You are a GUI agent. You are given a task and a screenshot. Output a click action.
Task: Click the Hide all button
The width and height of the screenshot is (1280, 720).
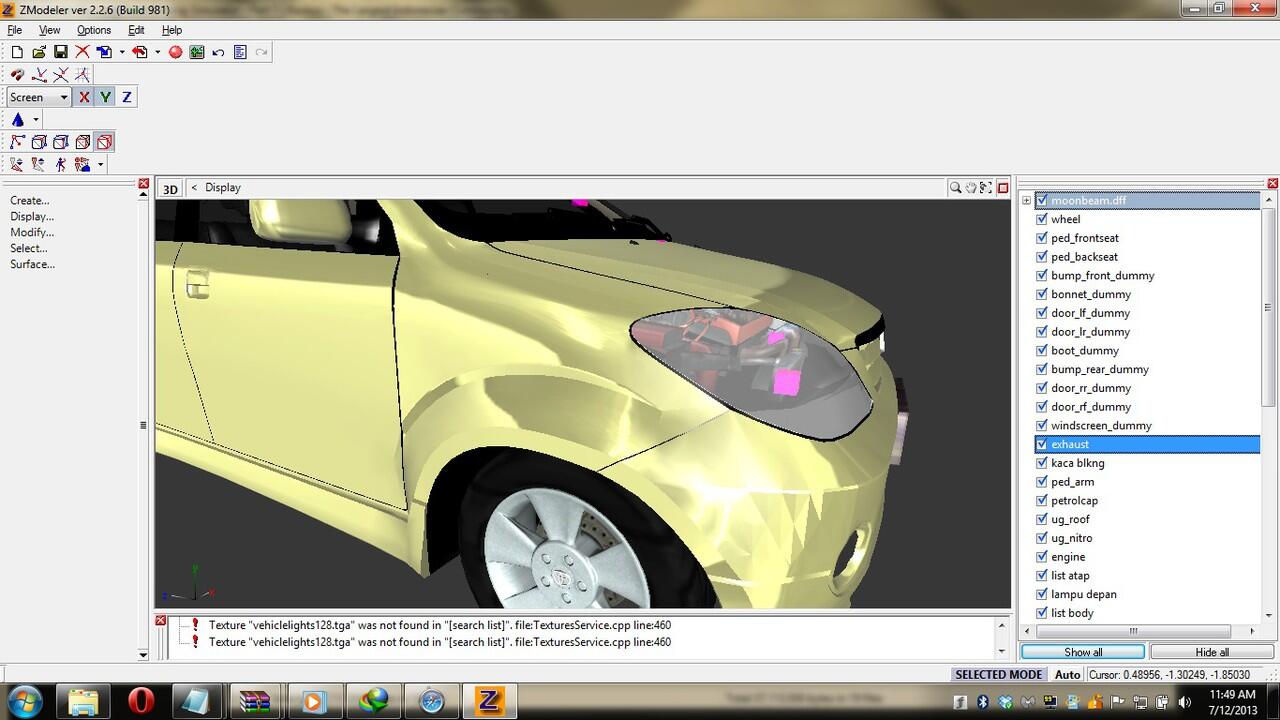pyautogui.click(x=1212, y=652)
